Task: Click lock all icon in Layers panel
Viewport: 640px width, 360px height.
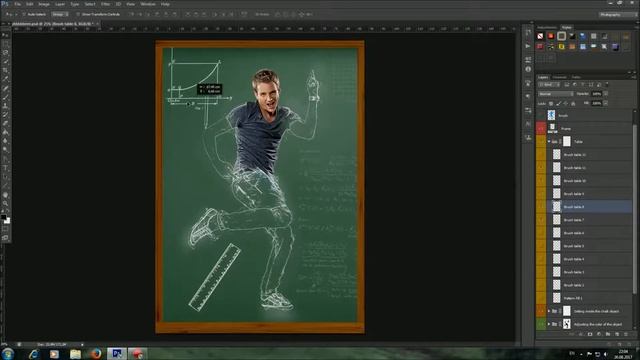Action: (x=573, y=104)
